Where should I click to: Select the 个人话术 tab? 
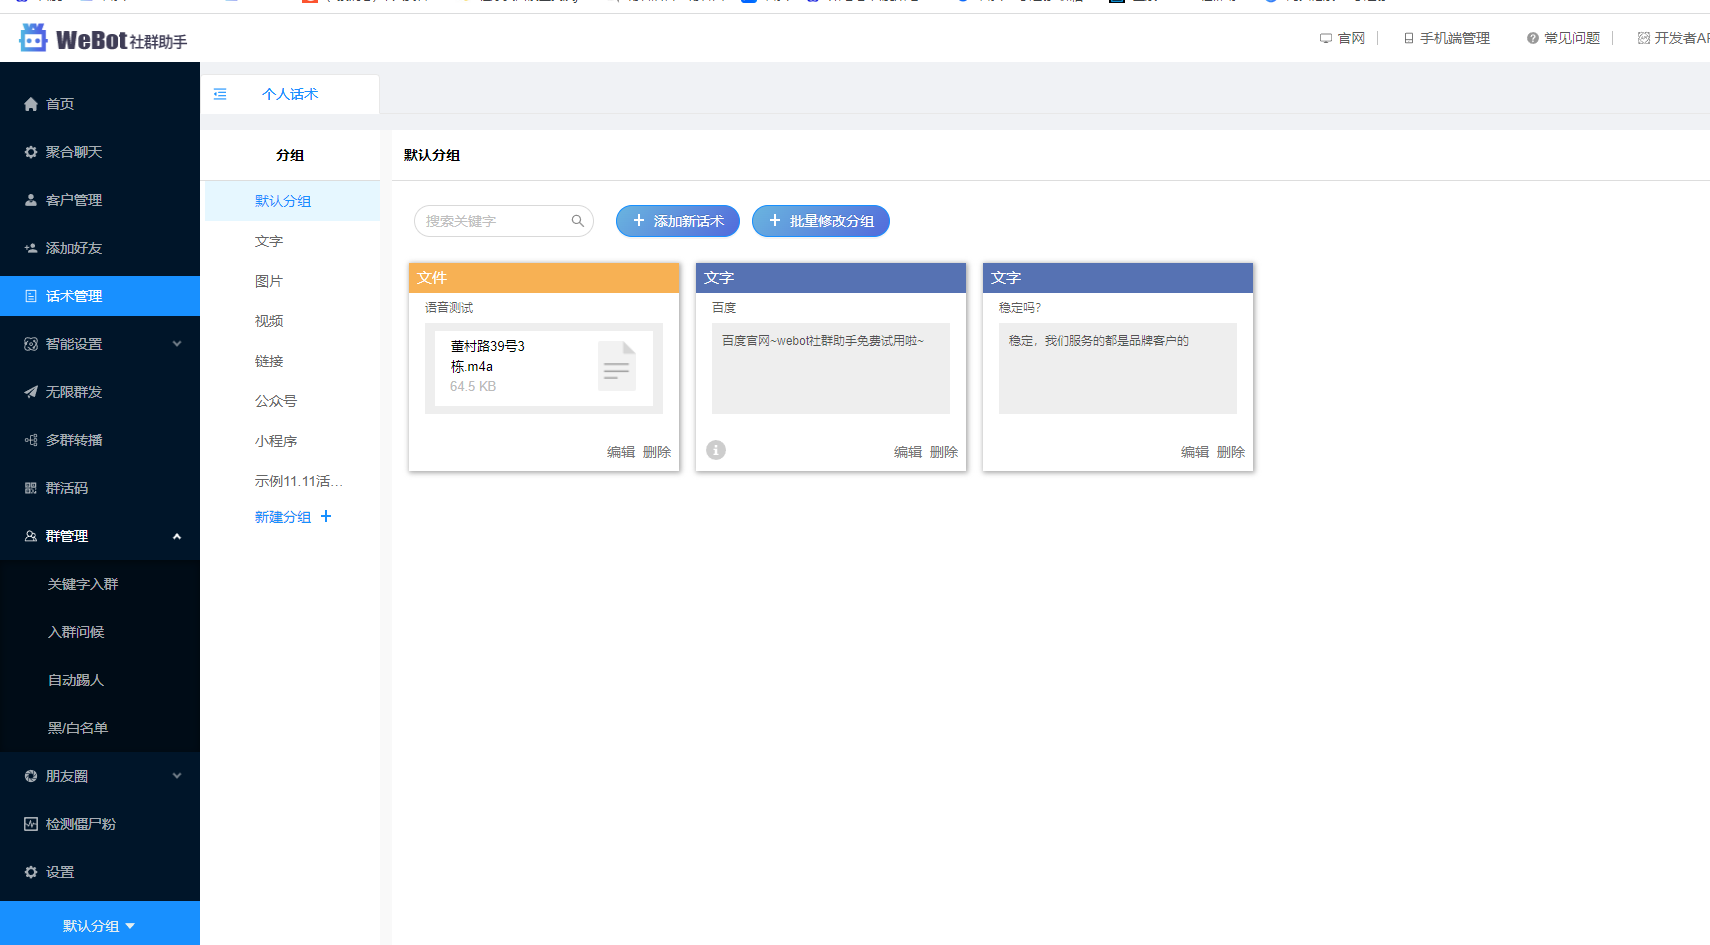tap(290, 94)
